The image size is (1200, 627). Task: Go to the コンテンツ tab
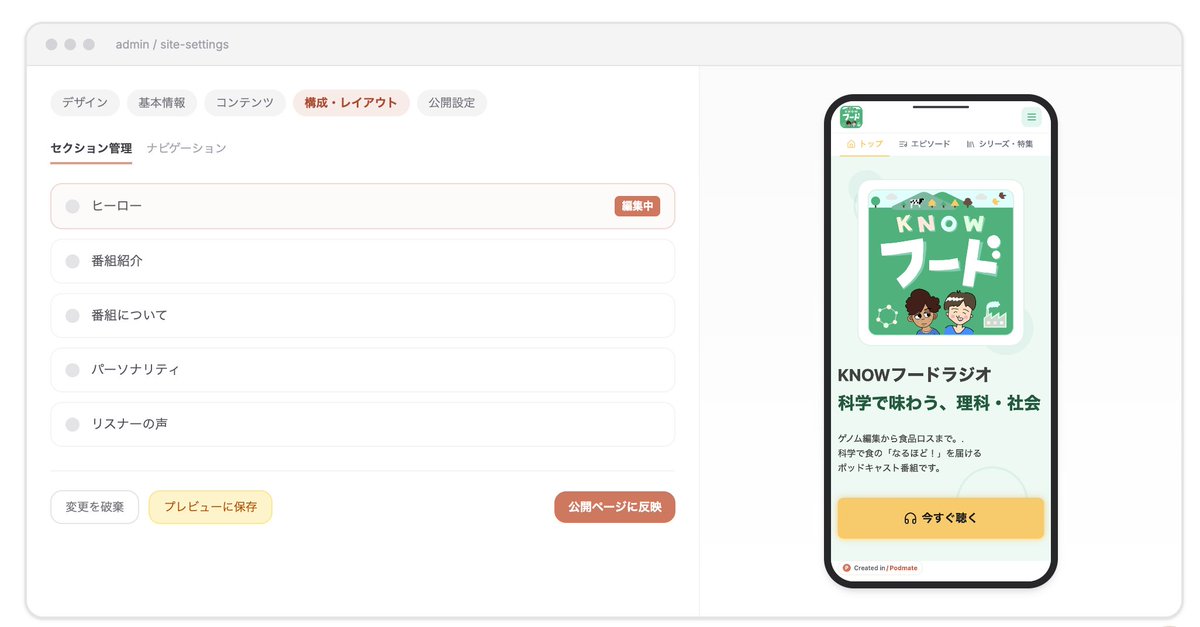tap(245, 103)
